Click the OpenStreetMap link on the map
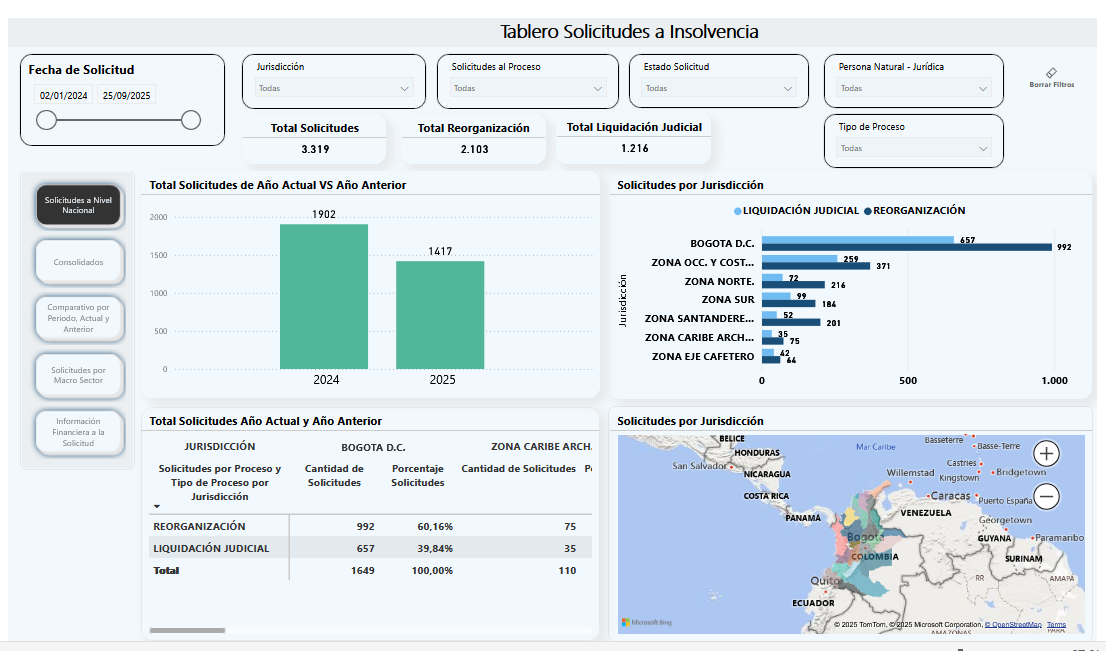The height and width of the screenshot is (651, 1106). (x=1014, y=625)
